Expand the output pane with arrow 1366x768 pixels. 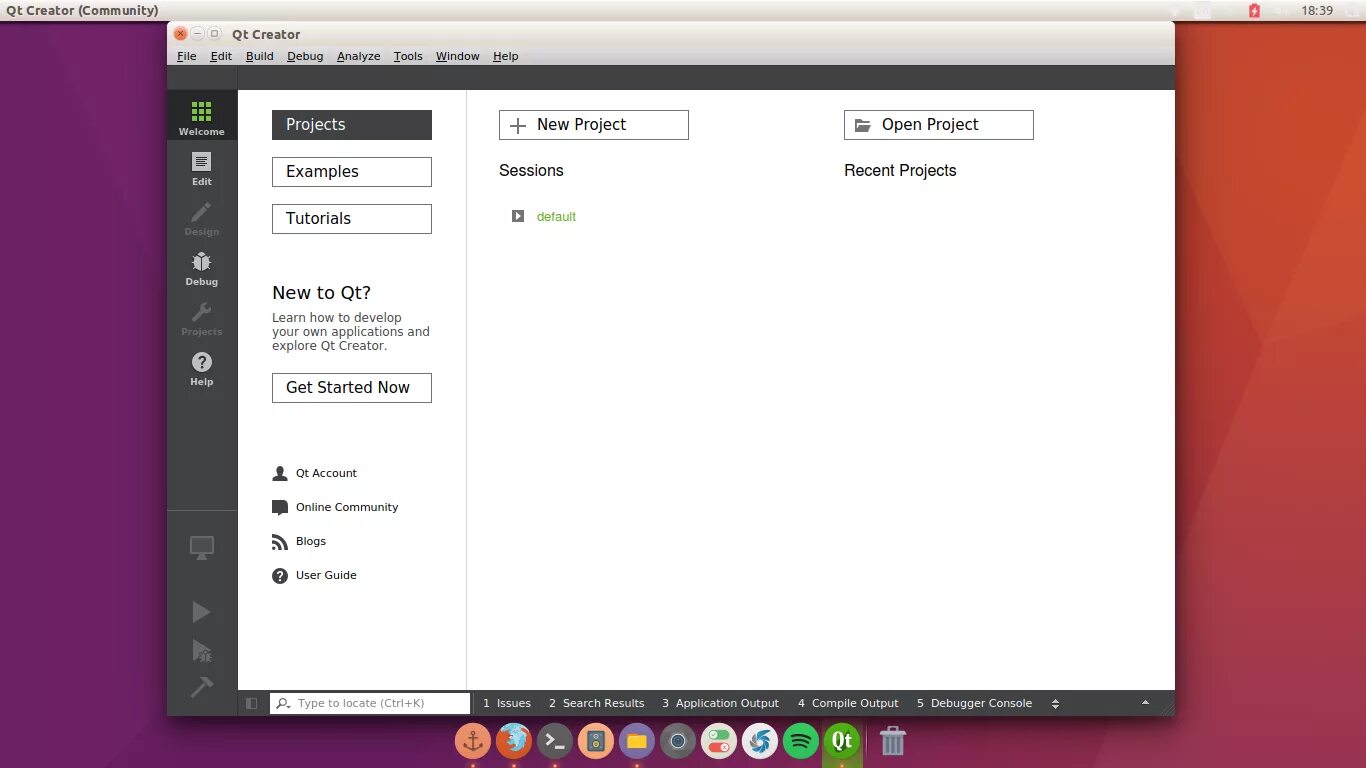[x=1145, y=703]
